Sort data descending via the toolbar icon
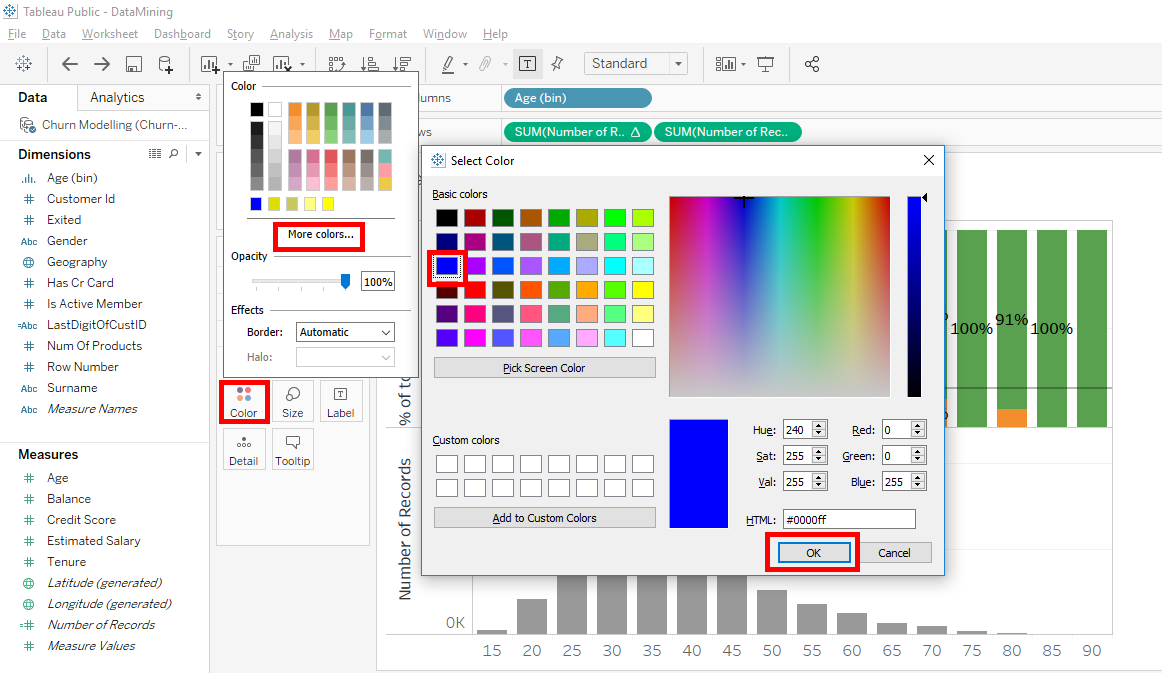The image size is (1162, 673). [x=402, y=64]
